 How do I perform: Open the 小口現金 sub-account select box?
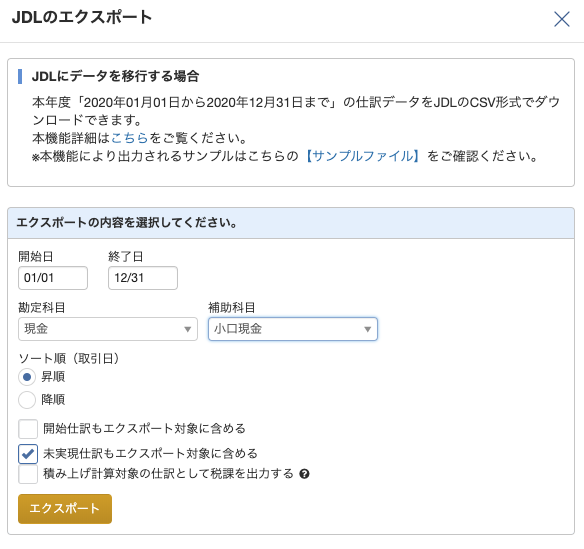click(293, 329)
